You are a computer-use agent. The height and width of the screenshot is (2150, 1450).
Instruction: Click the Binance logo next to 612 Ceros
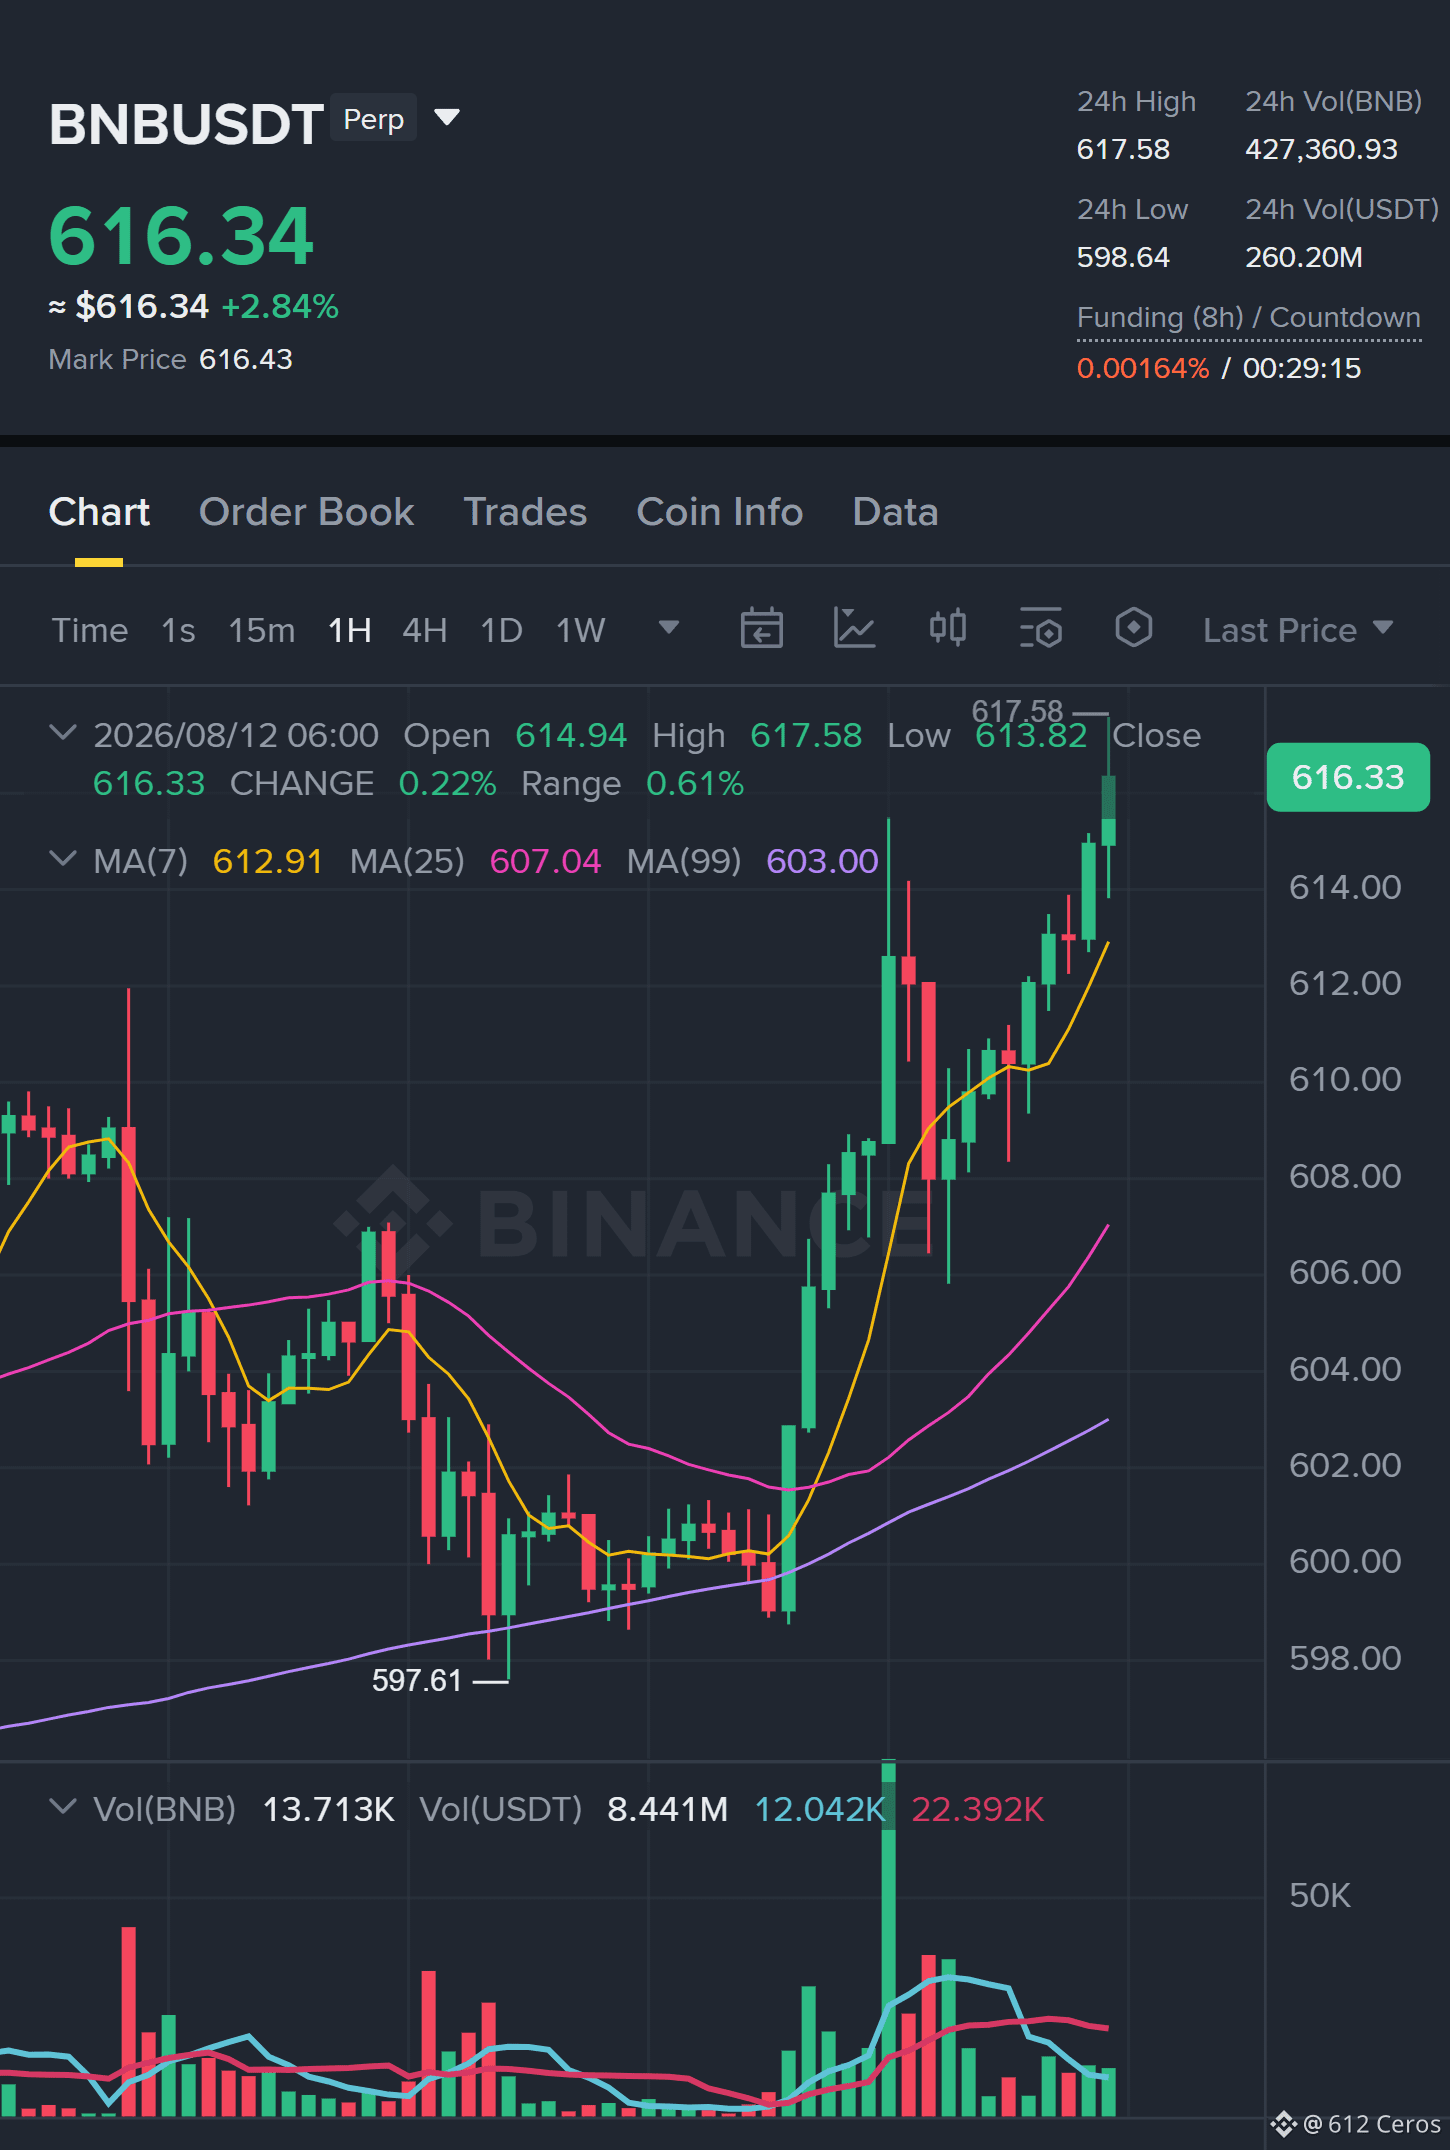point(1283,2124)
